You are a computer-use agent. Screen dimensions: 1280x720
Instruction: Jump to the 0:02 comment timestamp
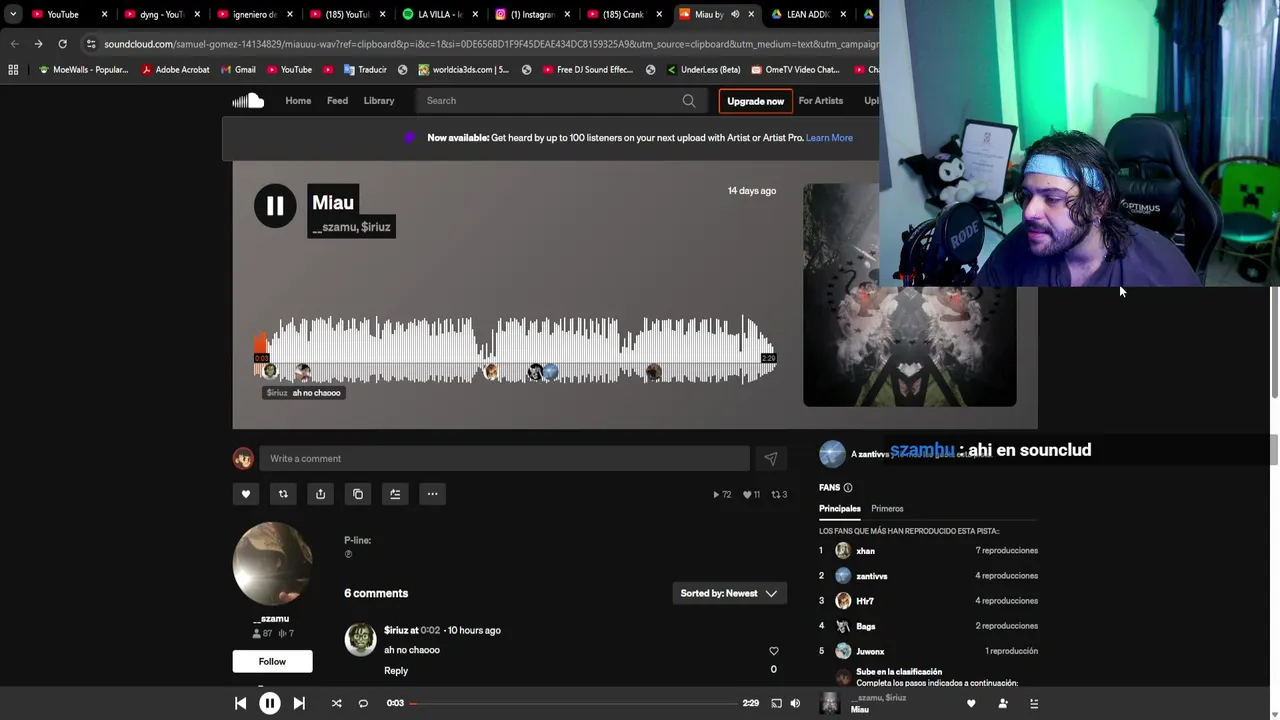430,630
